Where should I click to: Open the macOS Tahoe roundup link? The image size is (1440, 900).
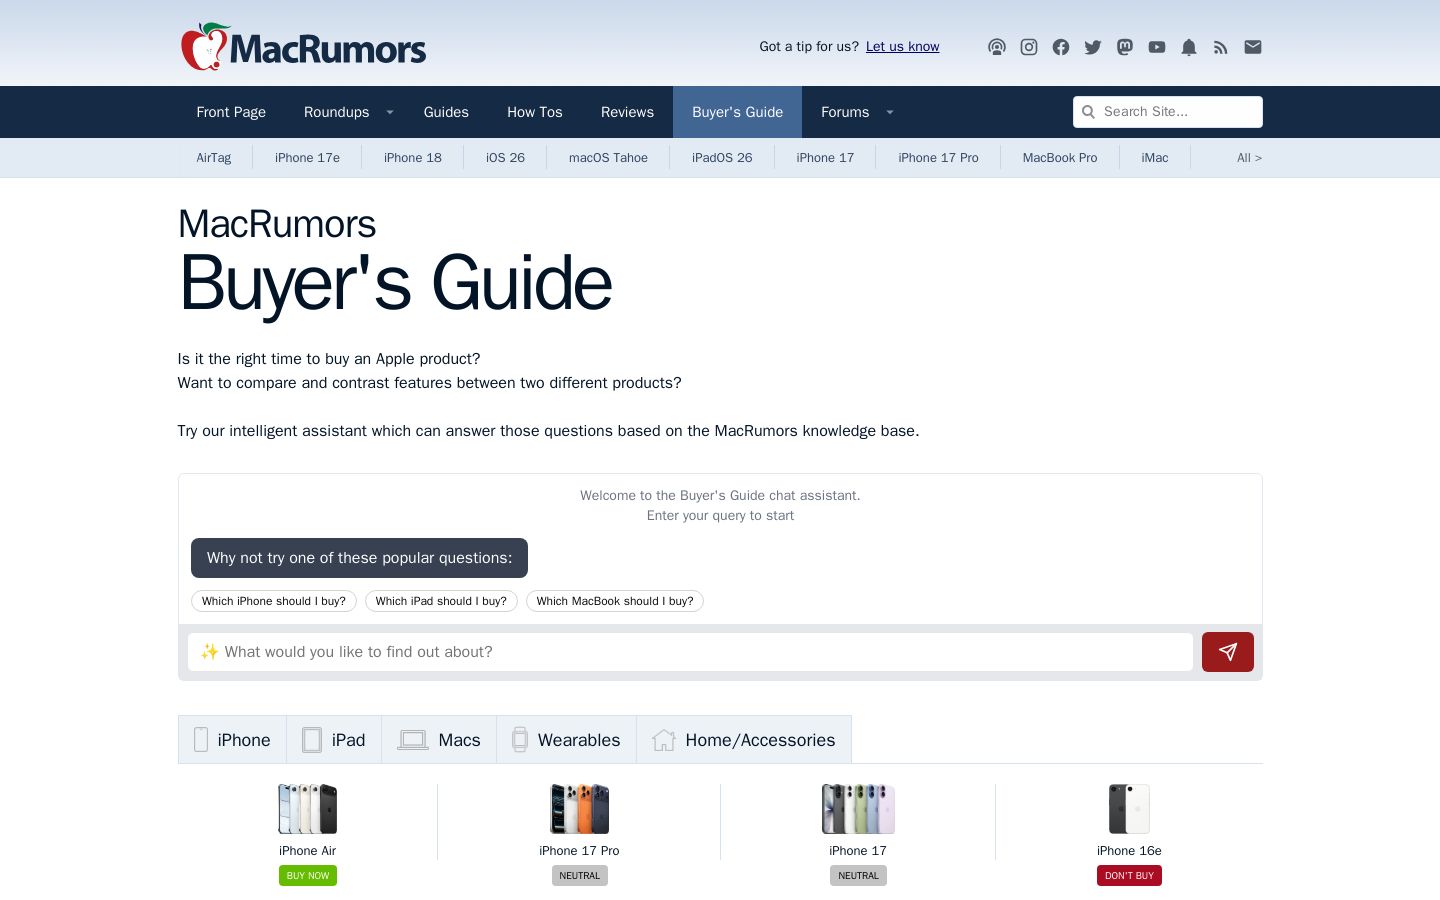click(608, 158)
